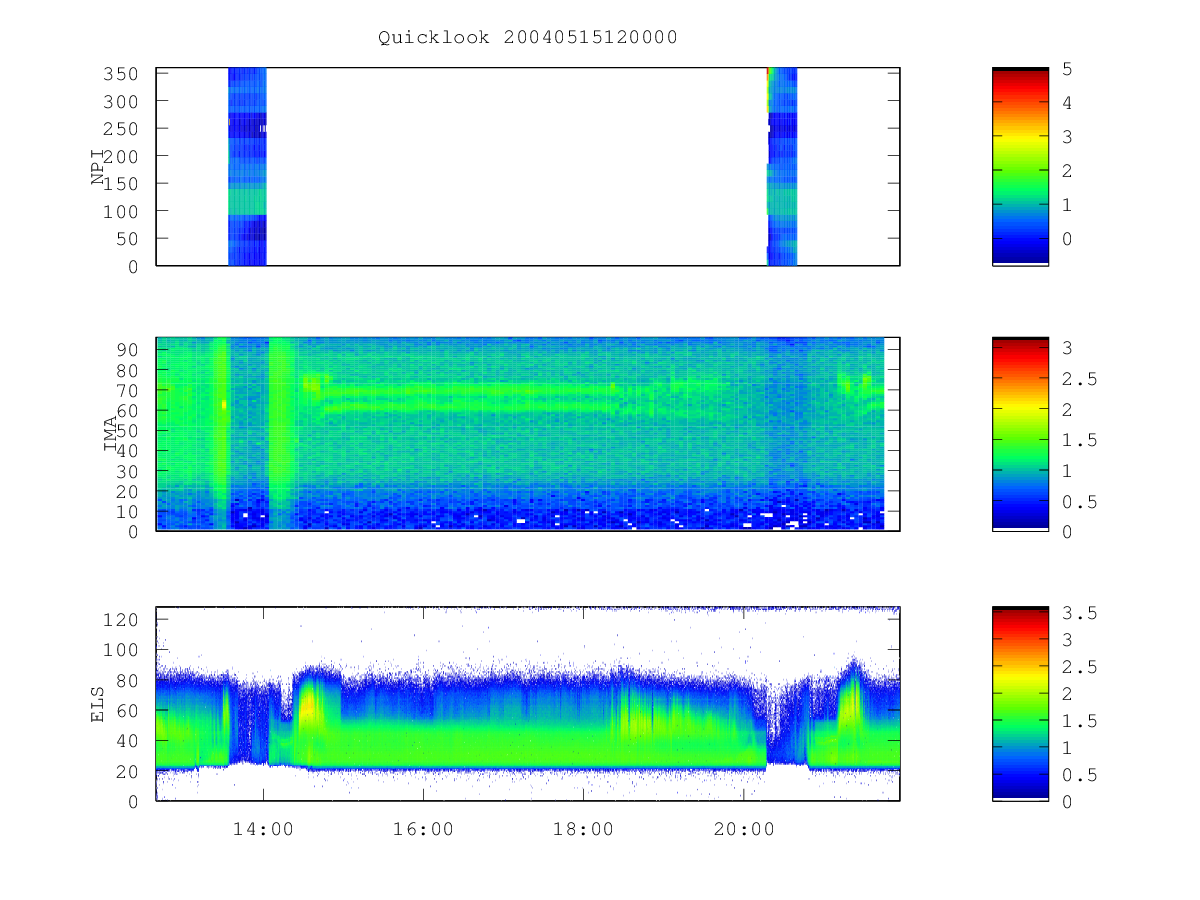Image resolution: width=1200 pixels, height=900 pixels.
Task: Click the 5 label on the NPI colorbar
Action: [x=1068, y=69]
